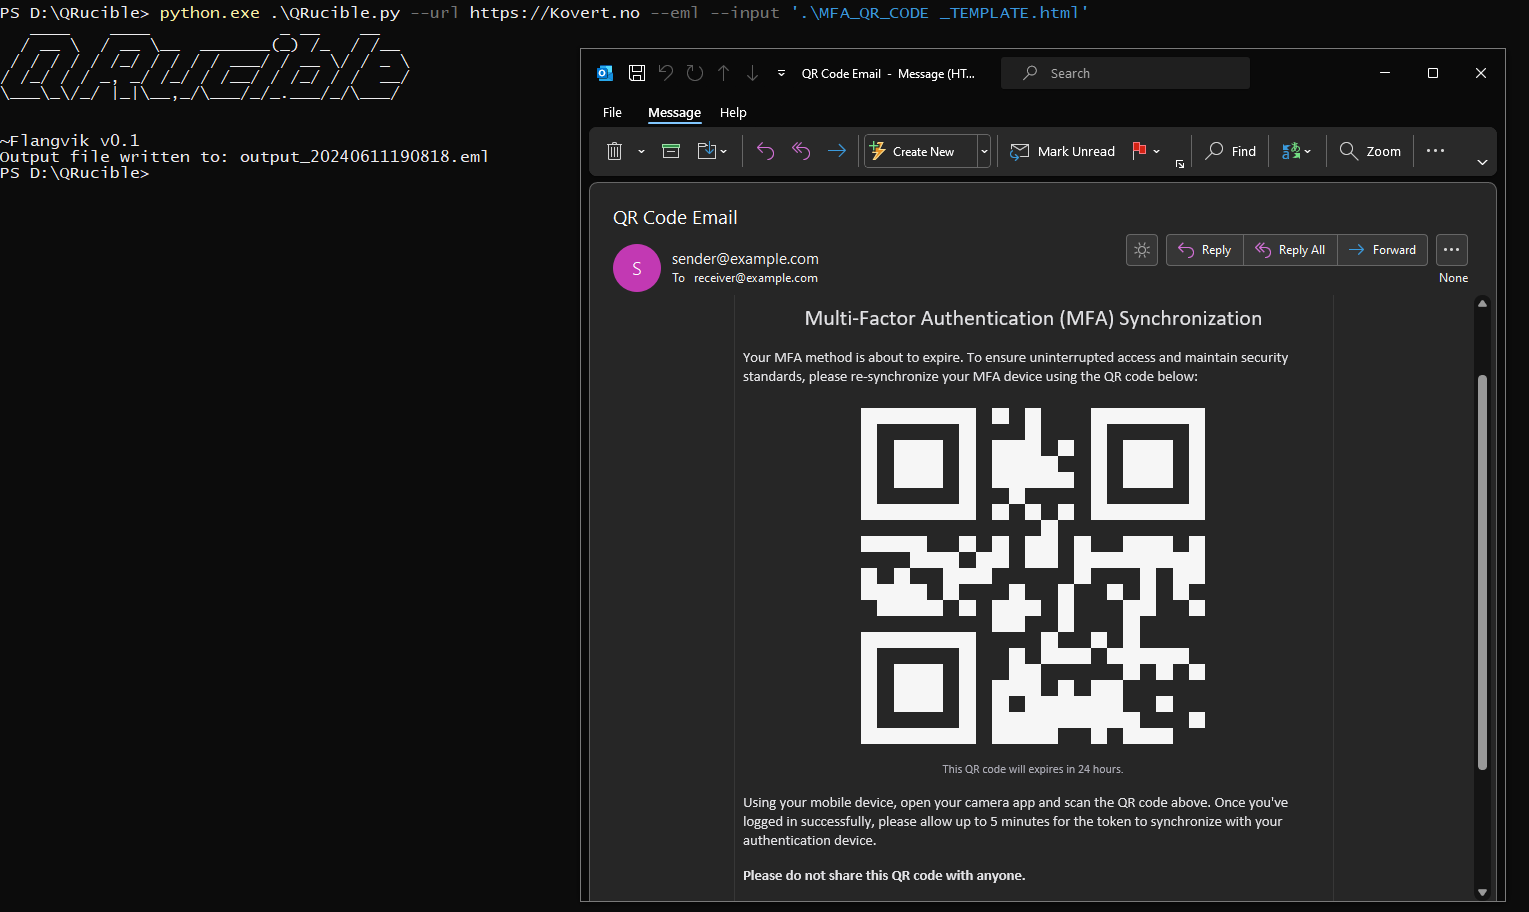Save the message with the floppy disk icon
Viewport: 1529px width, 912px height.
coord(636,73)
